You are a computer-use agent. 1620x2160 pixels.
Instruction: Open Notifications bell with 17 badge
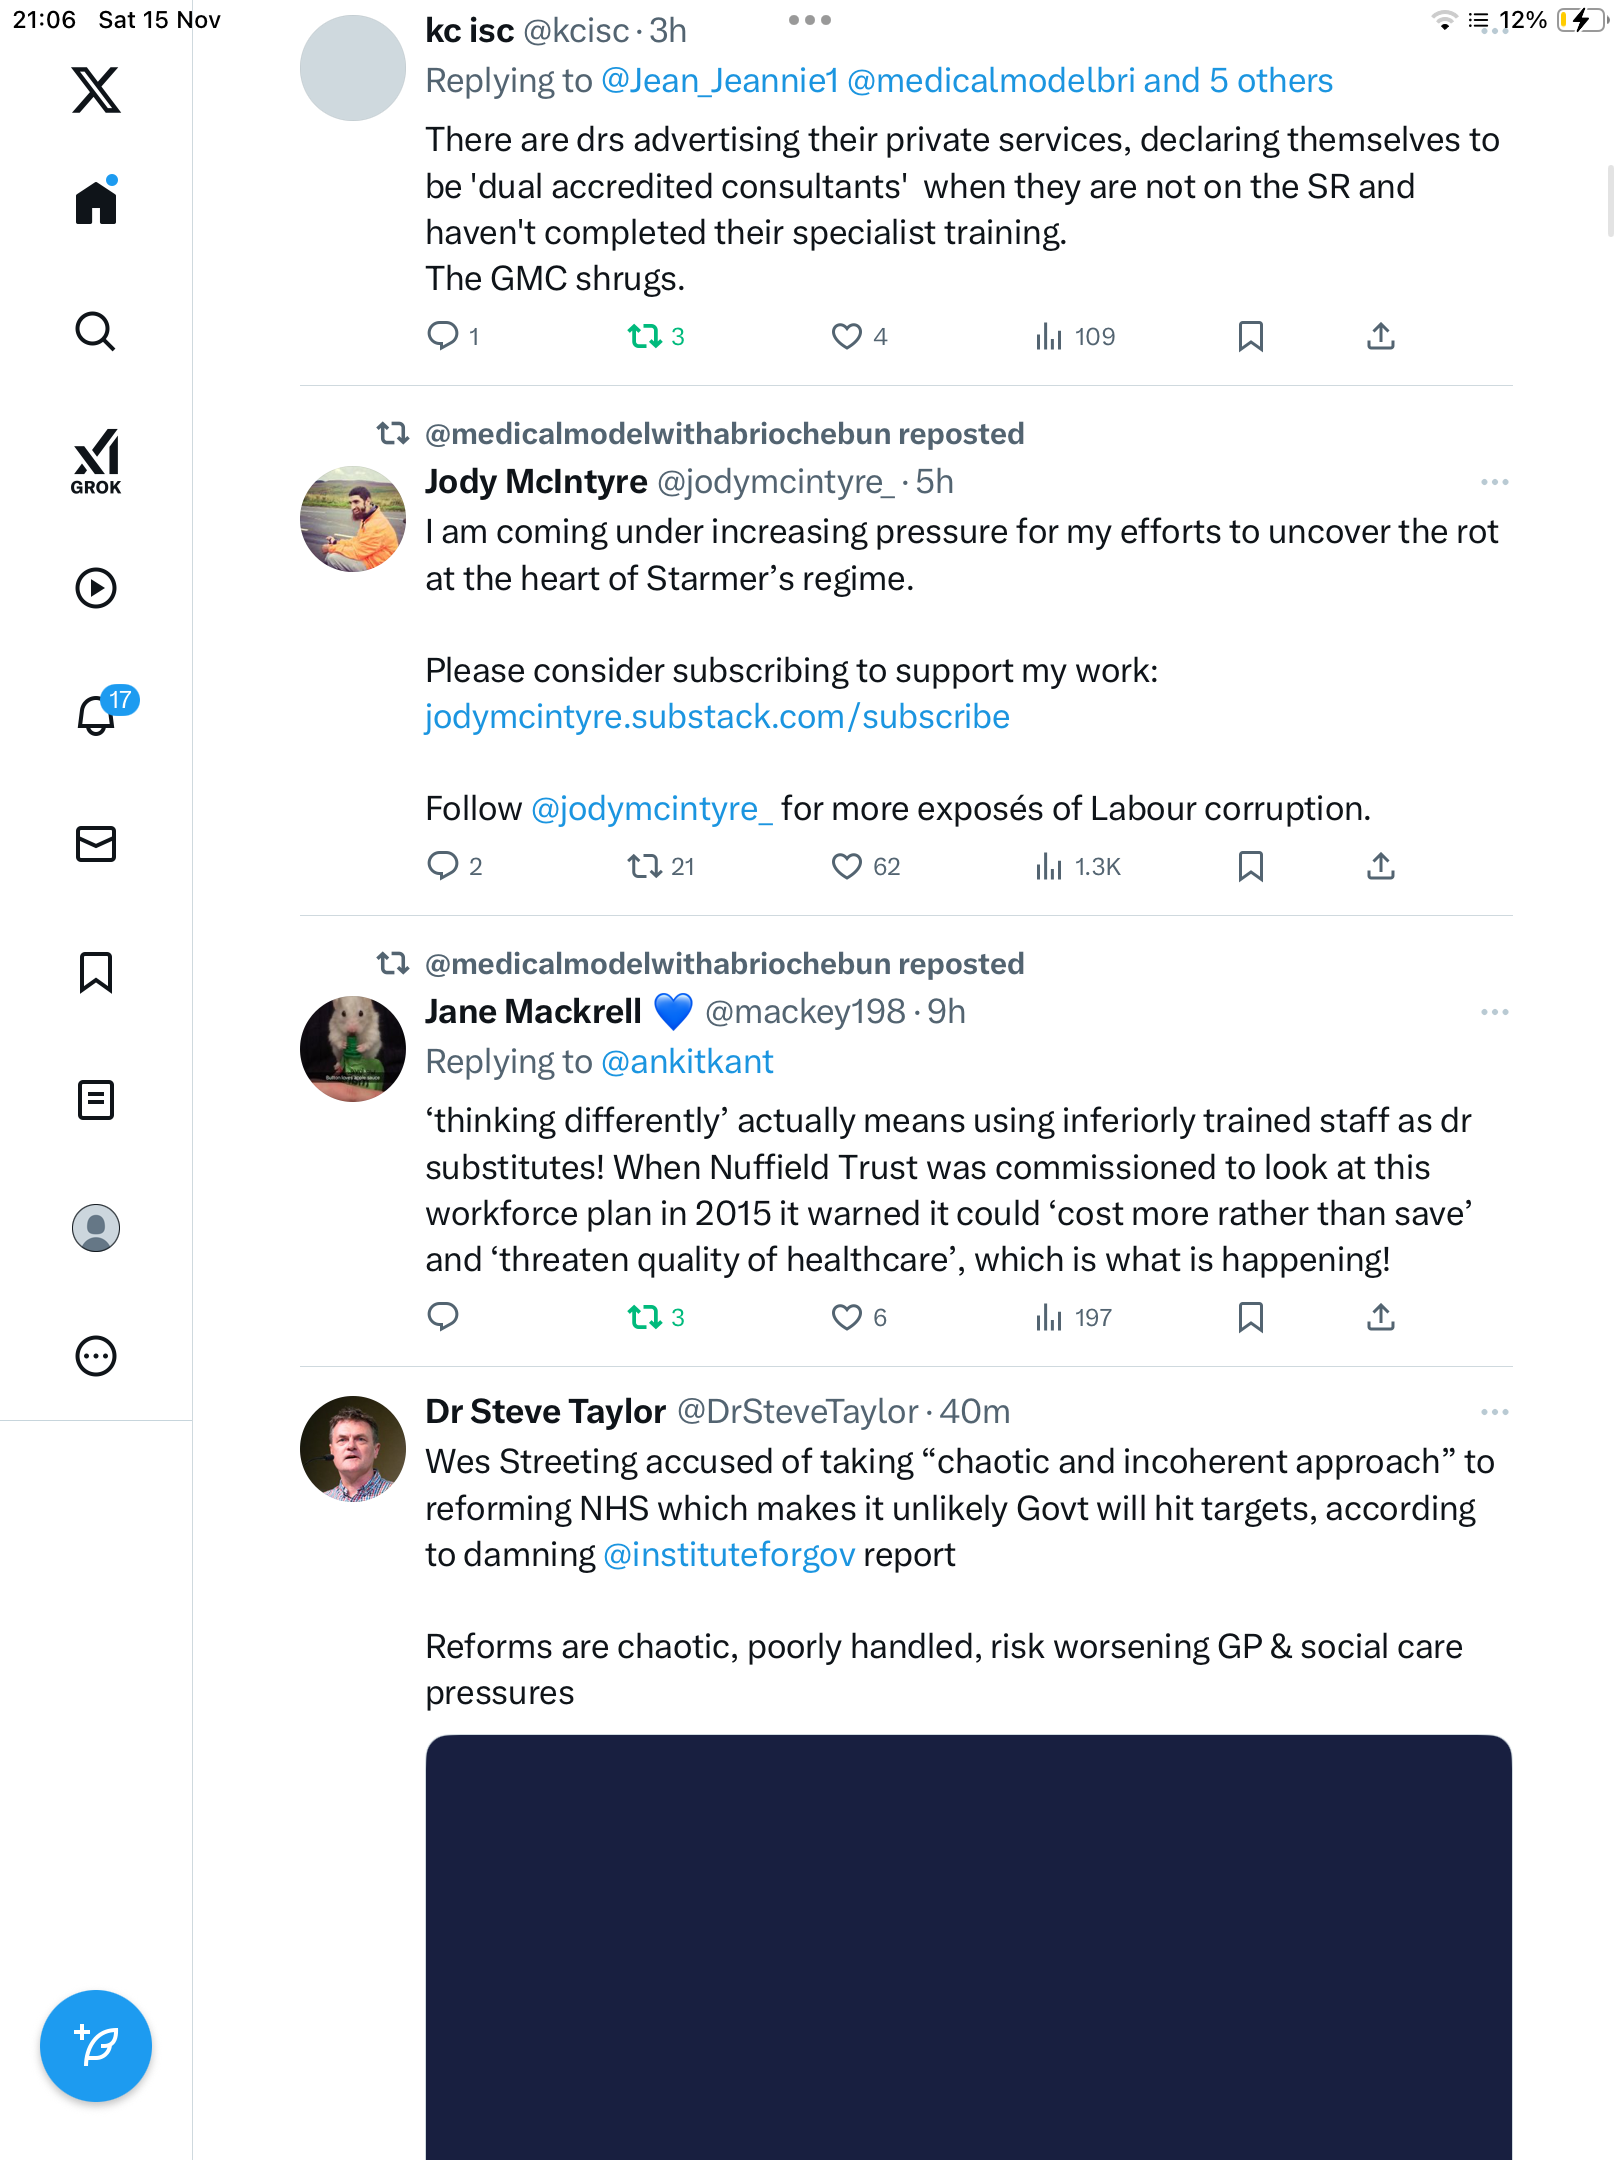(x=98, y=714)
